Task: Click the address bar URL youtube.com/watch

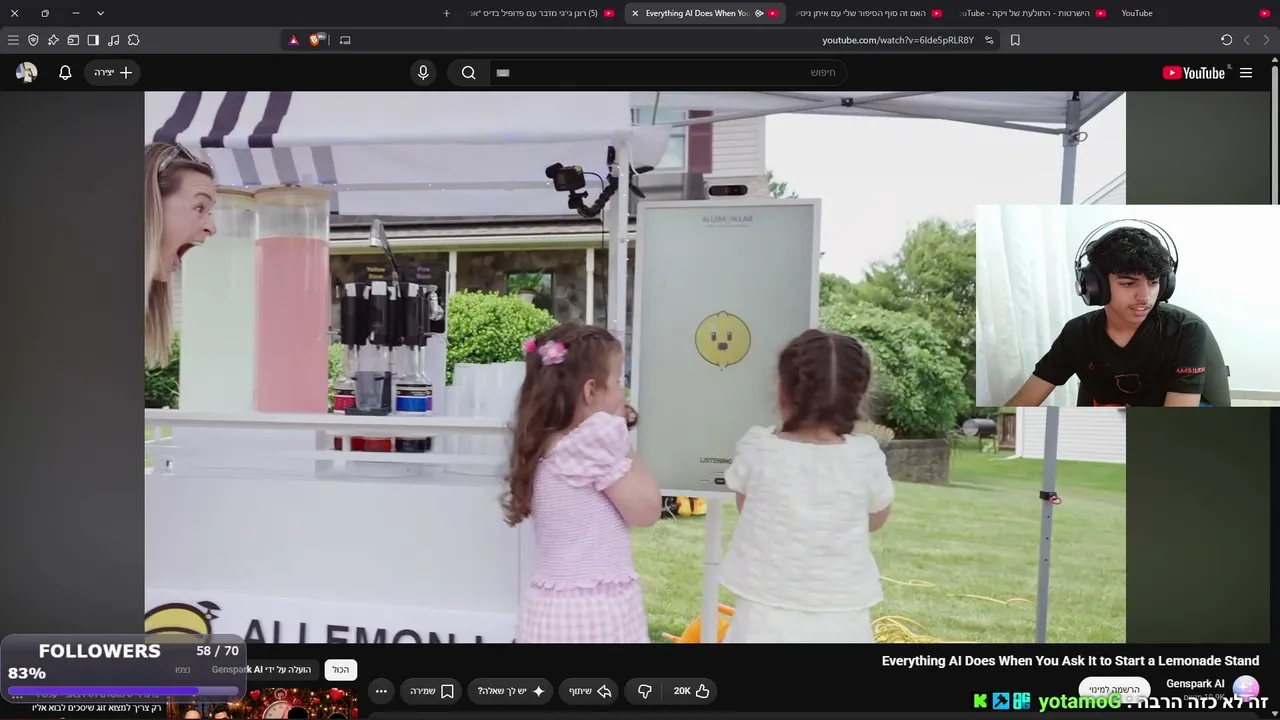Action: coord(897,40)
